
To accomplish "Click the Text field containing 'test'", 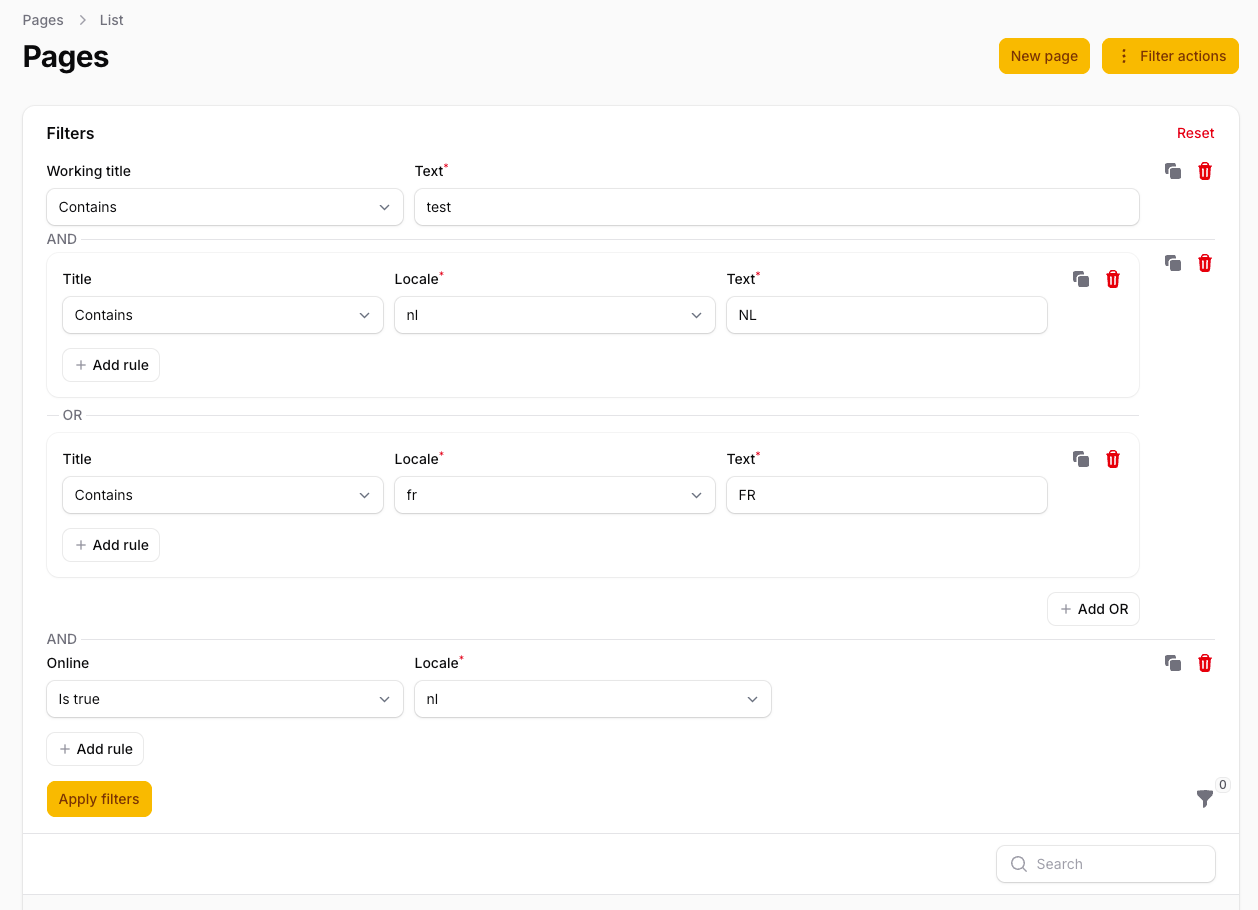I will (x=776, y=207).
